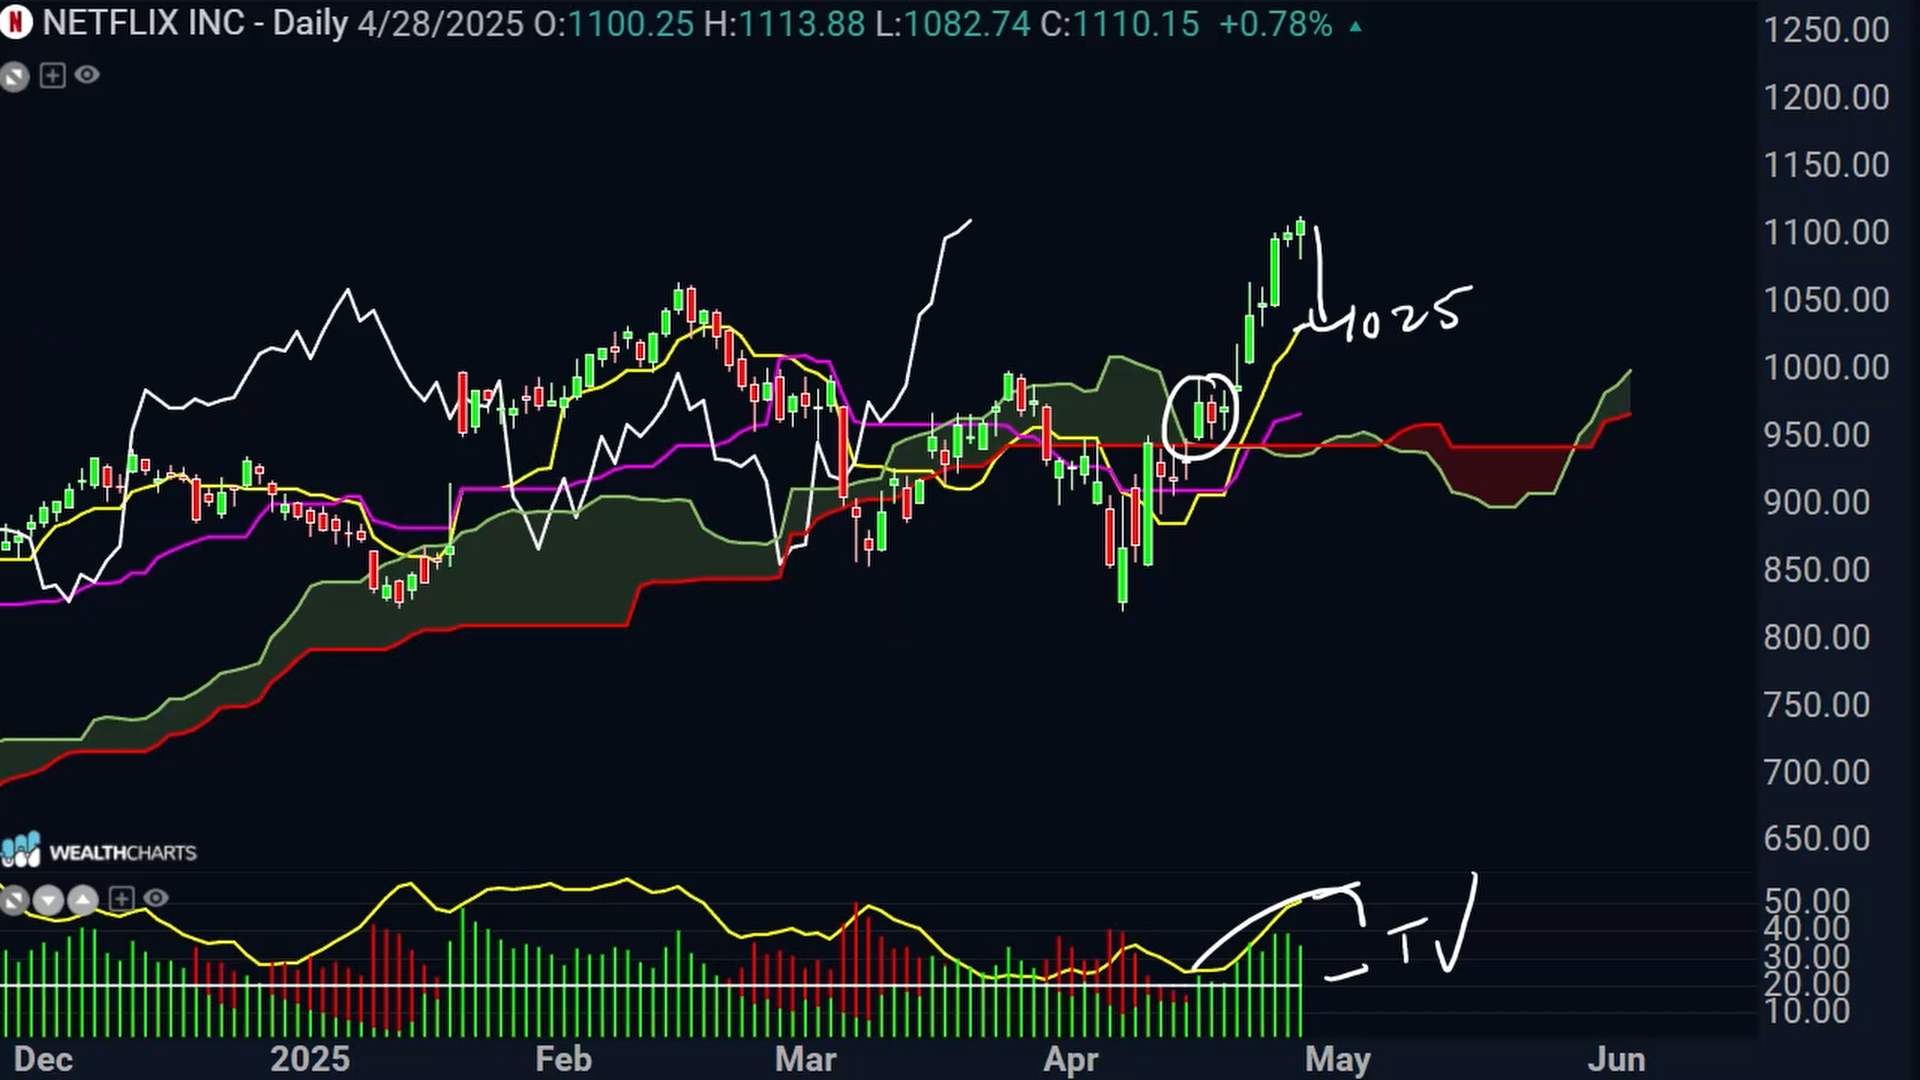1920x1080 pixels.
Task: Toggle visibility of the lower pane indicators
Action: [x=155, y=899]
